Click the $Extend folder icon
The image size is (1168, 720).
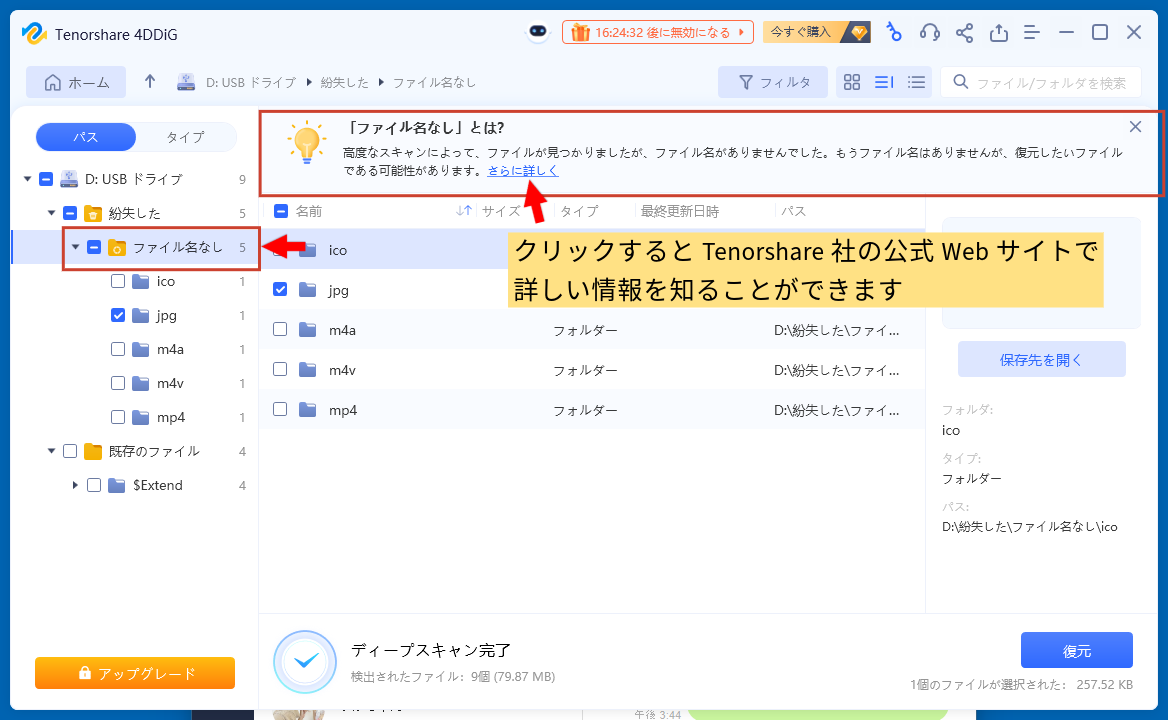(x=117, y=485)
